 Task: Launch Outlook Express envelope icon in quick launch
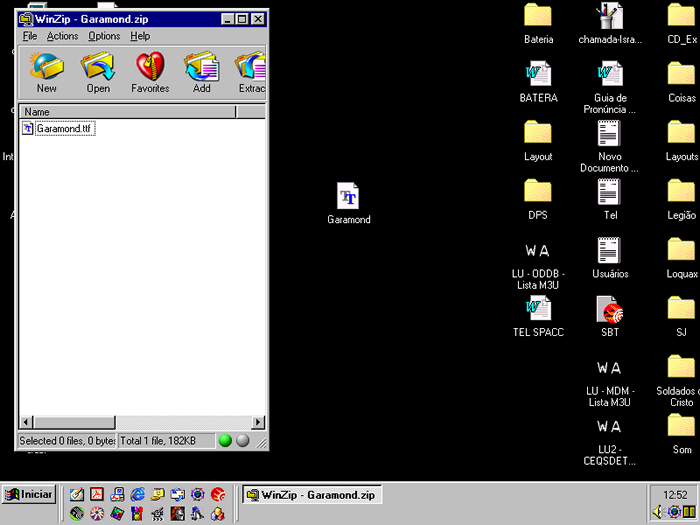point(178,494)
